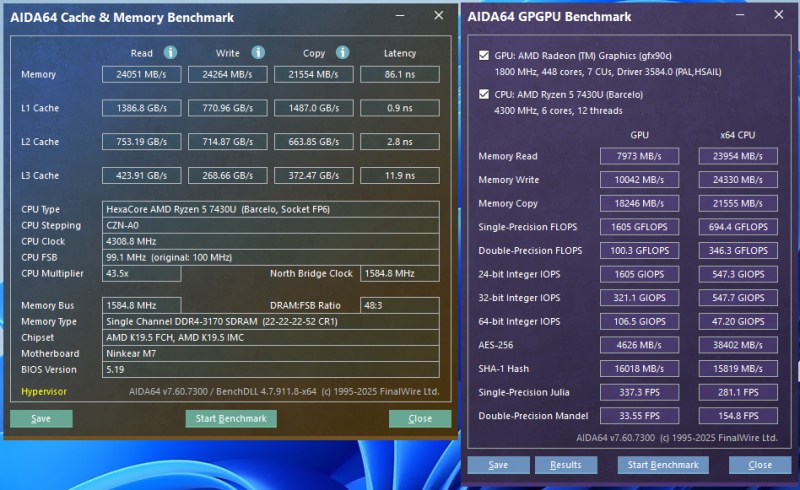Screen dimensions: 800x490
Task: Click the Motherboard field Ninkear M7
Action: [x=271, y=354]
